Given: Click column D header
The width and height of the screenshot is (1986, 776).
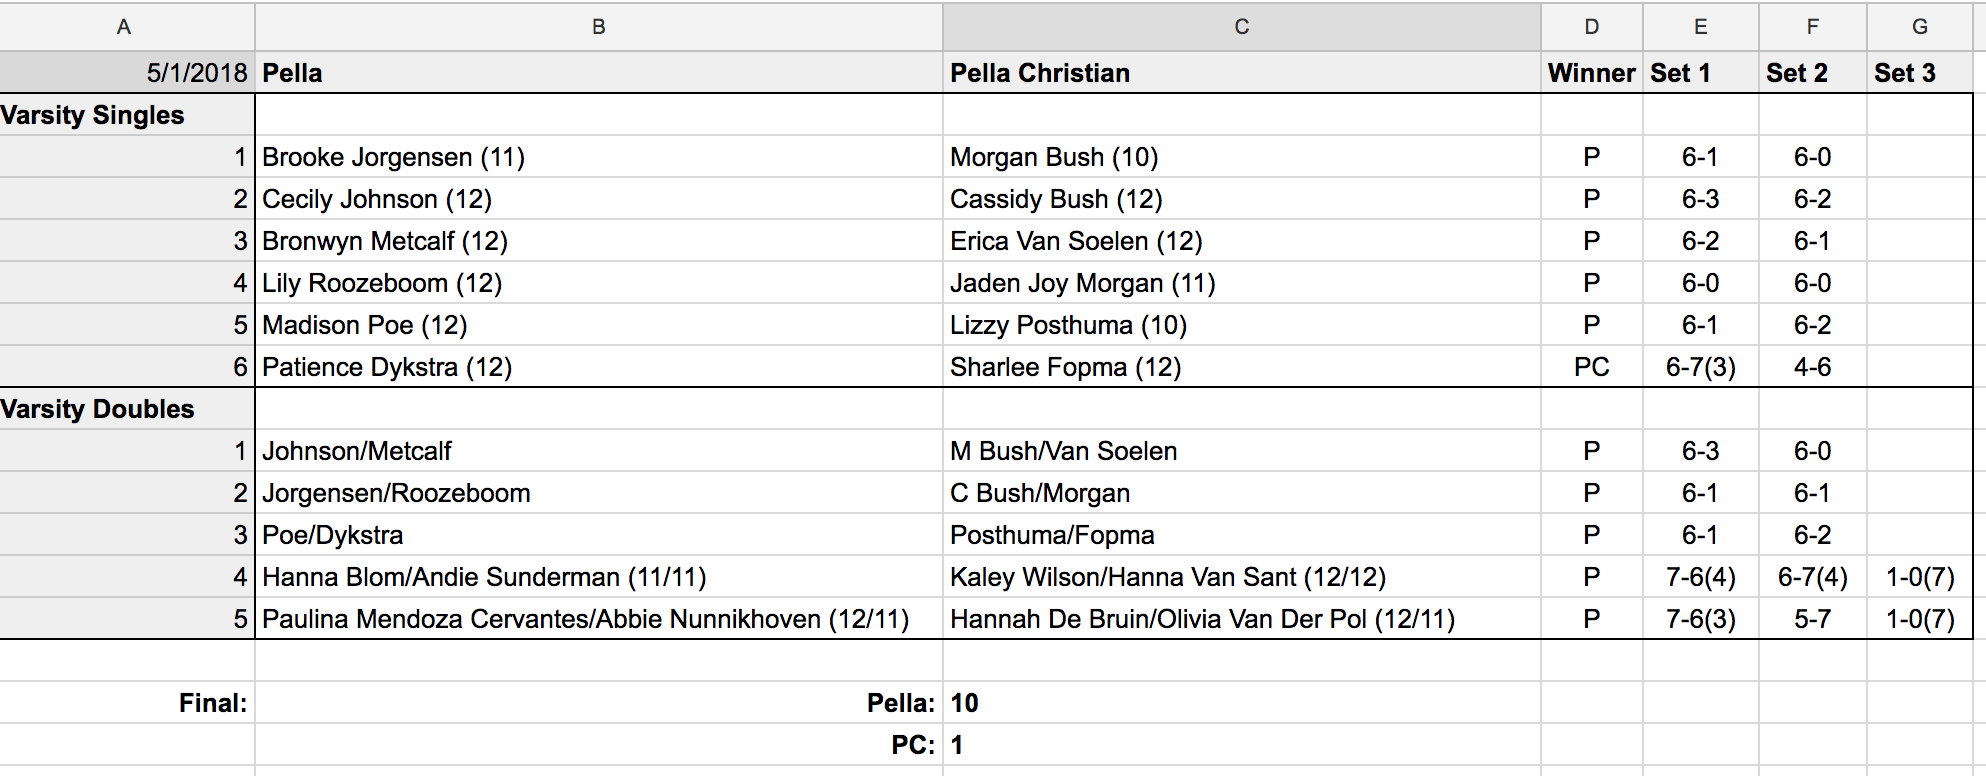Looking at the screenshot, I should (x=1591, y=27).
